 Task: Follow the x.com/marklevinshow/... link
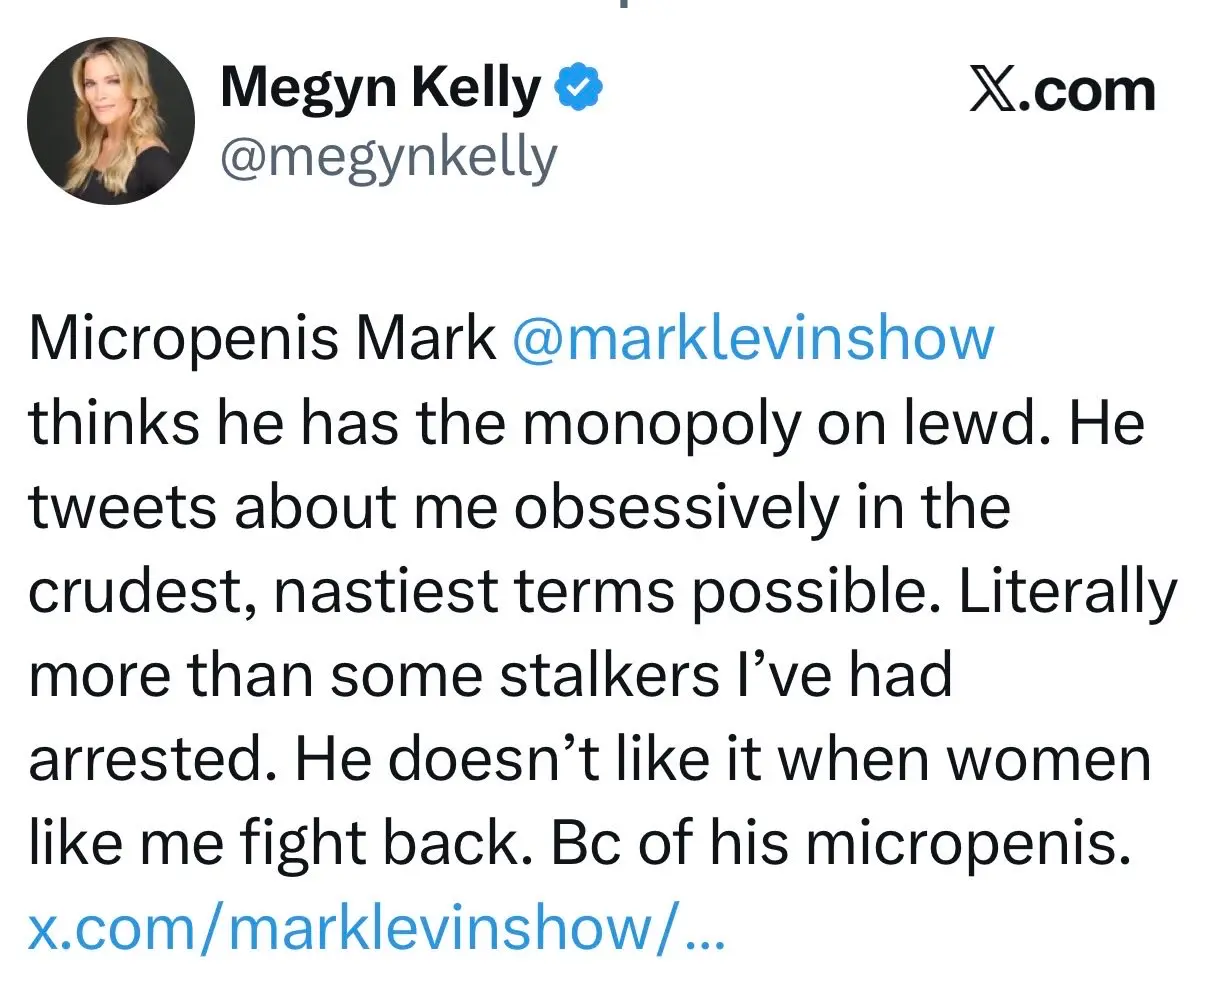click(375, 928)
